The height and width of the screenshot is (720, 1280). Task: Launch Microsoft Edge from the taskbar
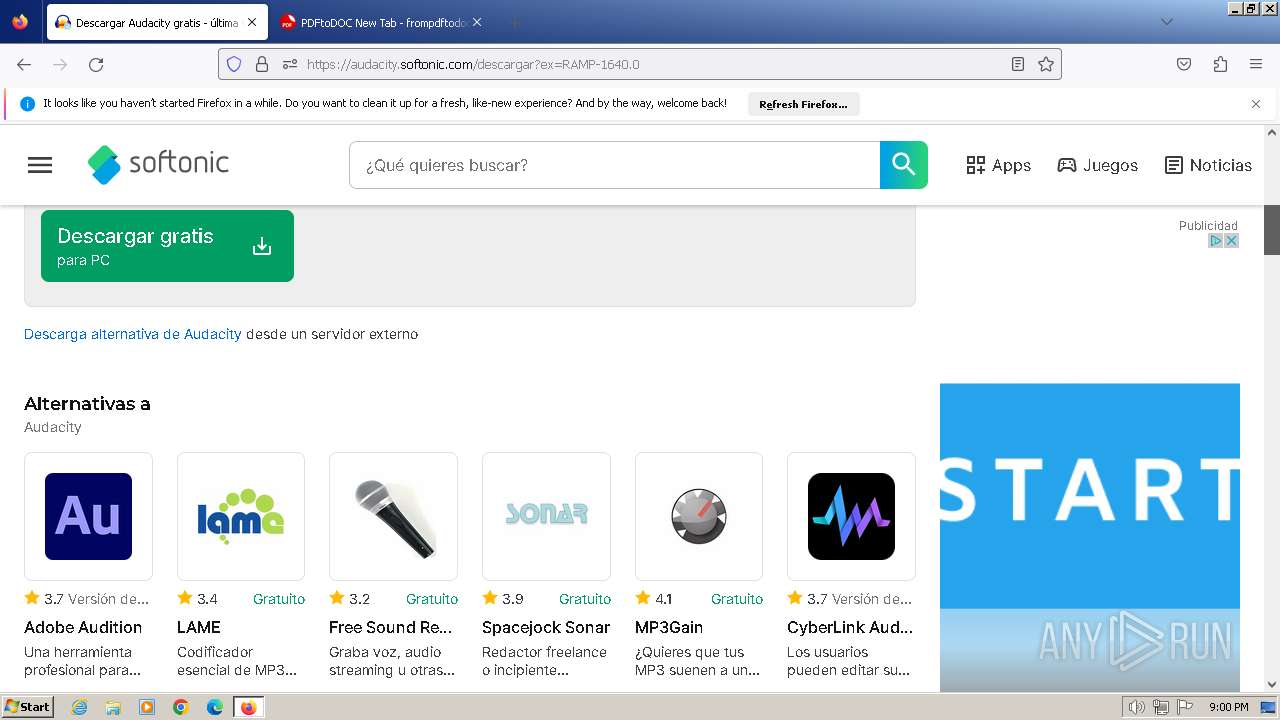(x=214, y=707)
